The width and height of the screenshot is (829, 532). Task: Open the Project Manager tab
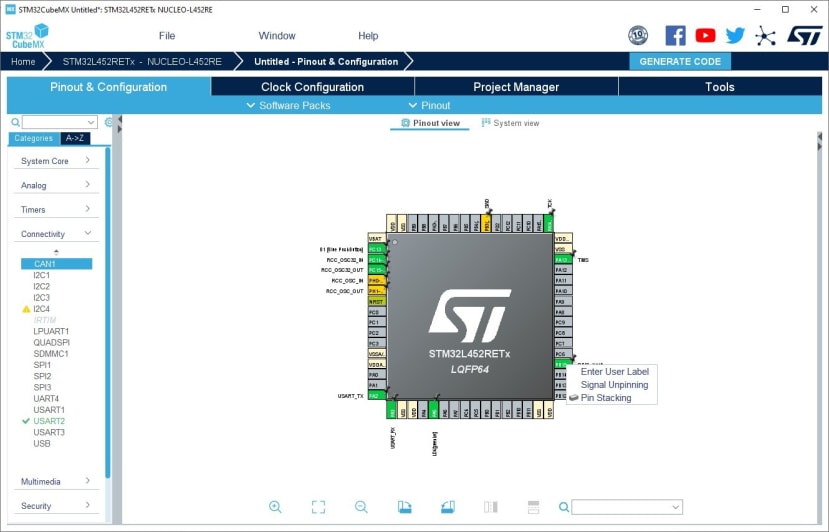516,87
